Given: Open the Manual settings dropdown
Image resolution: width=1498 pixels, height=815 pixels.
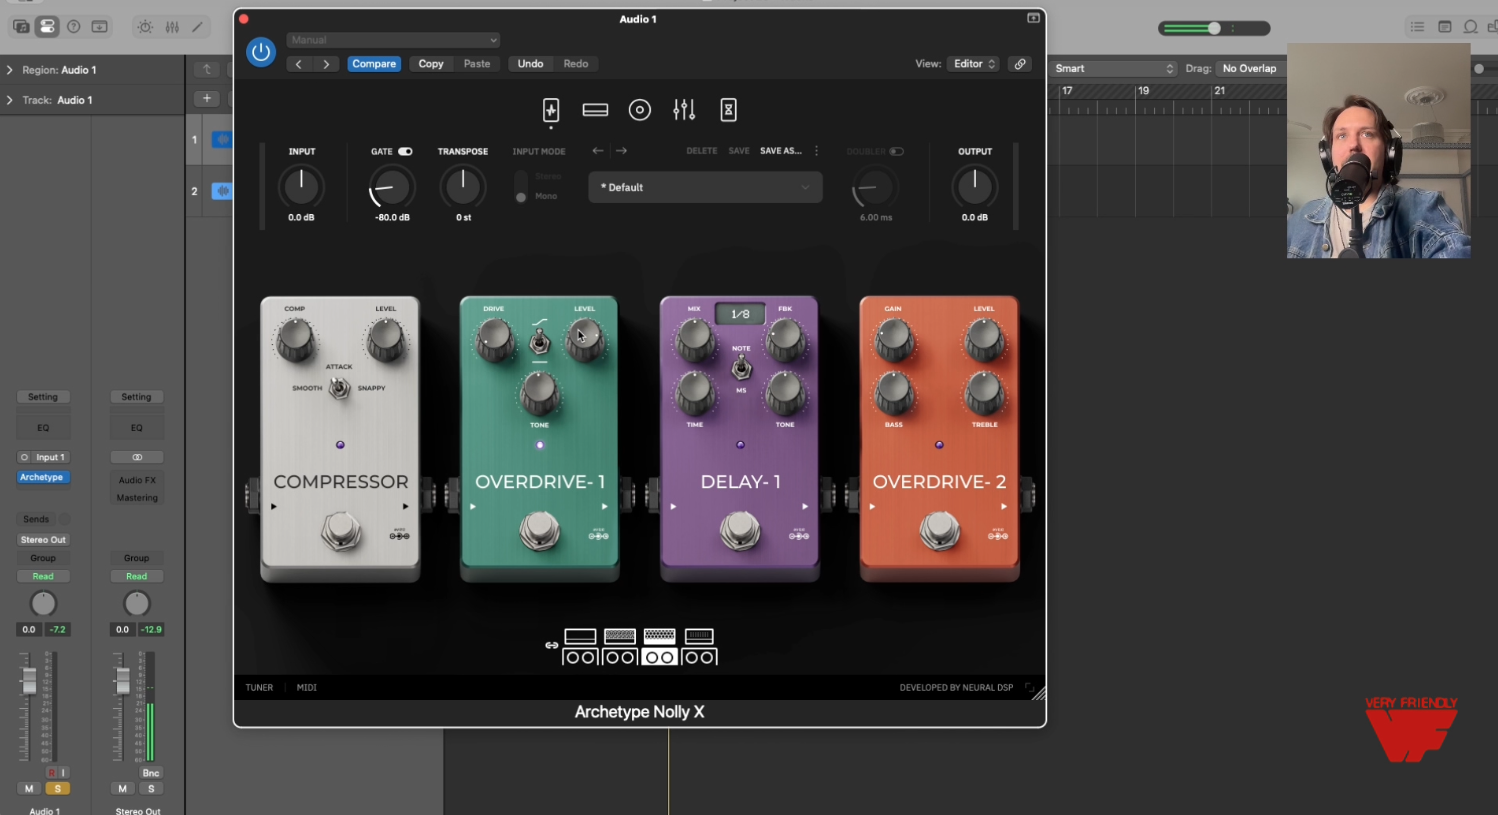Looking at the screenshot, I should click(x=394, y=40).
